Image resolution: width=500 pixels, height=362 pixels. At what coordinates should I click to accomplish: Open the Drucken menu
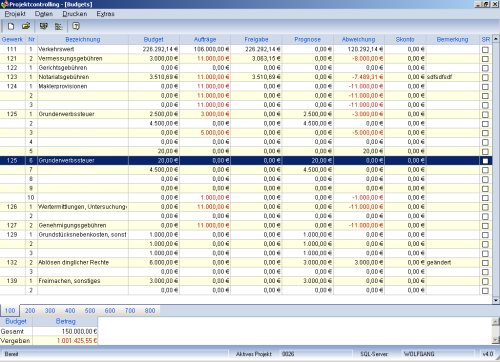point(75,14)
